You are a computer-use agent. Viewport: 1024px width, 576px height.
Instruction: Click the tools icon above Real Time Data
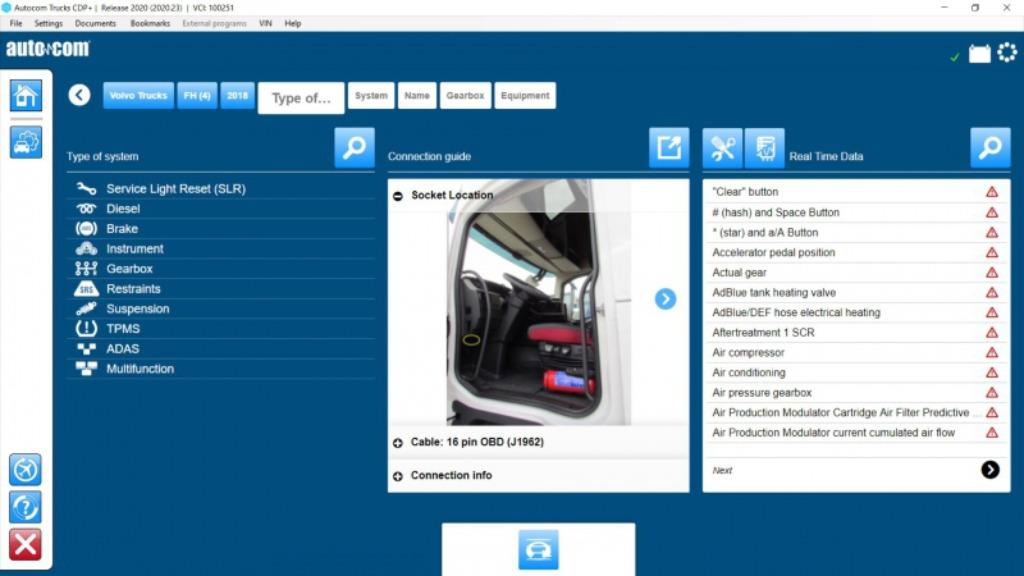click(722, 147)
